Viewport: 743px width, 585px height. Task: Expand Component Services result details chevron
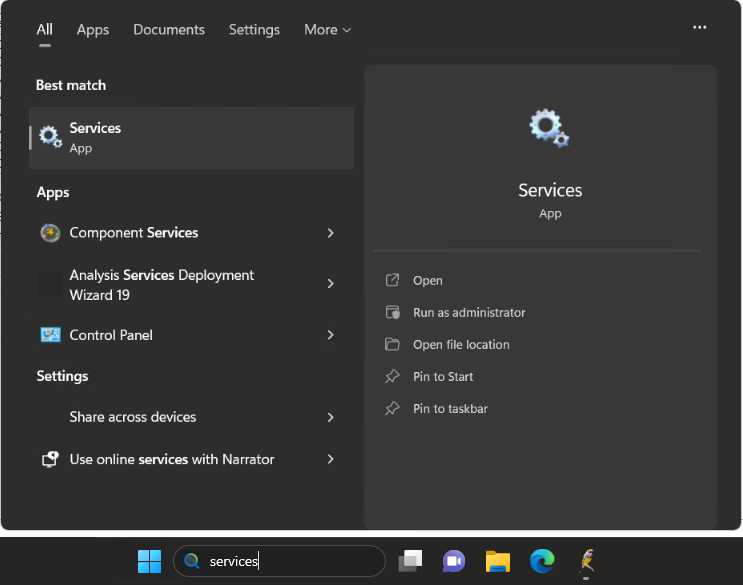pos(330,233)
